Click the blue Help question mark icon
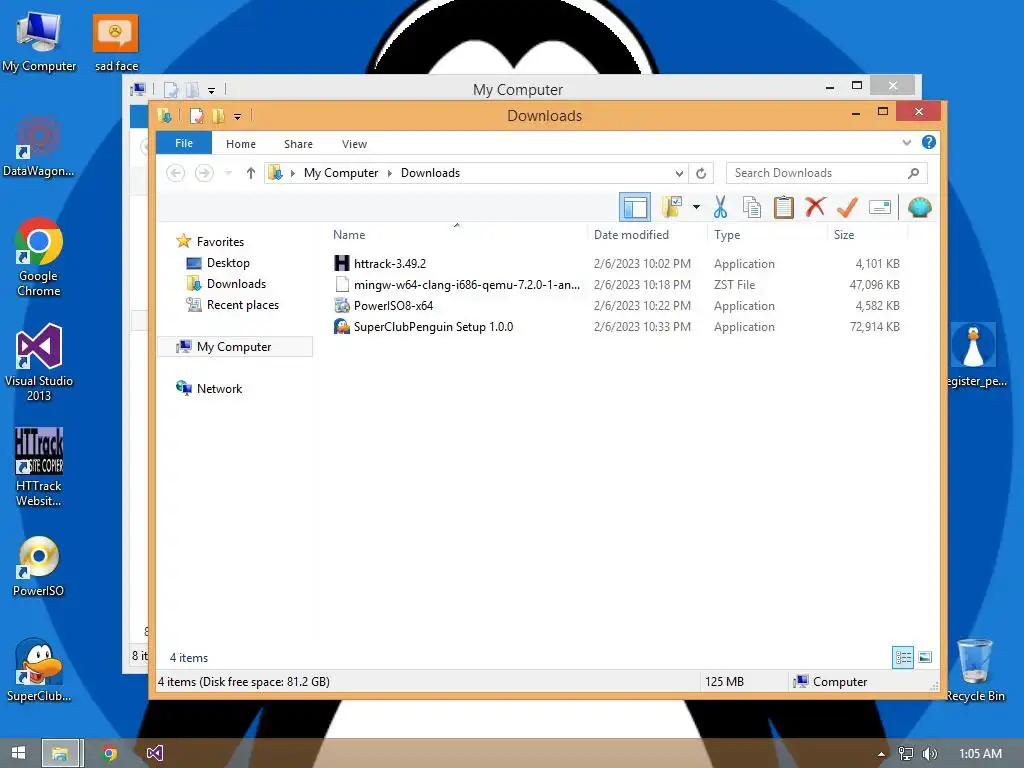This screenshot has width=1024, height=768. (929, 142)
